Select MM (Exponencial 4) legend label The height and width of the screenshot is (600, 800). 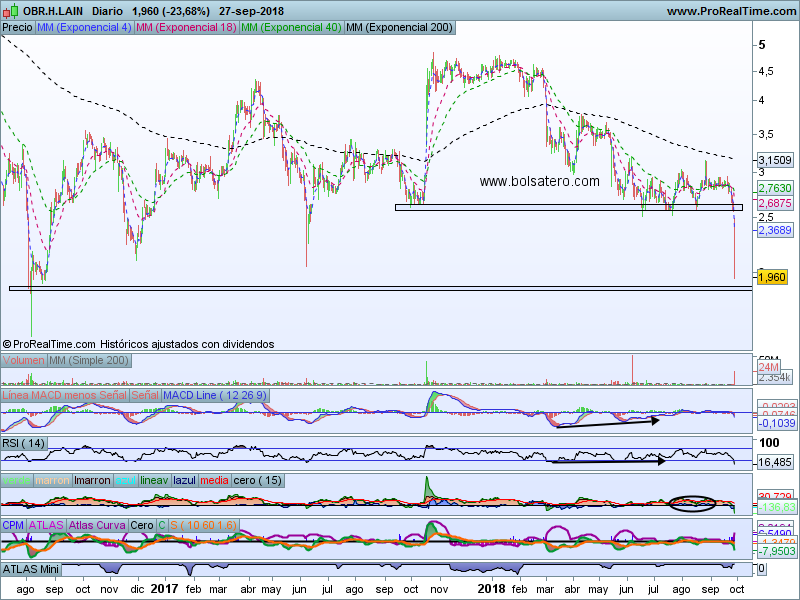[x=83, y=28]
